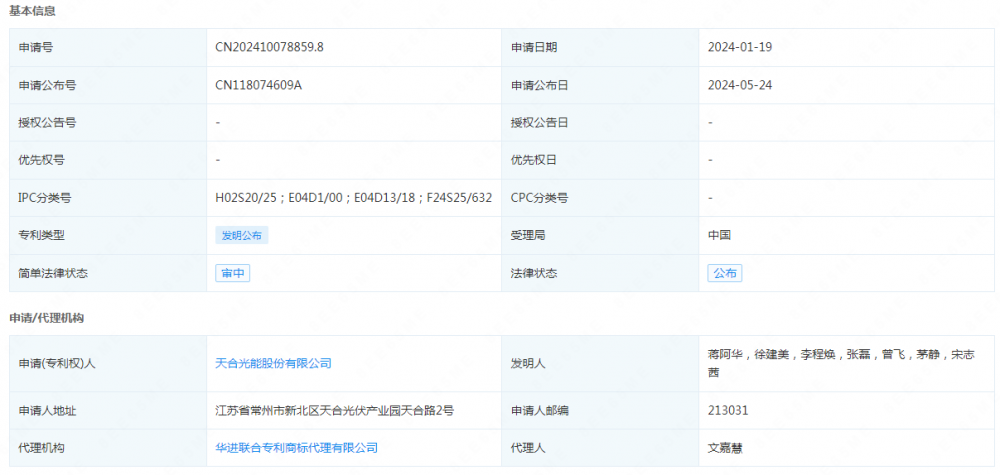This screenshot has width=1000, height=475.
Task: Select application date 2024-01-19
Action: point(740,47)
